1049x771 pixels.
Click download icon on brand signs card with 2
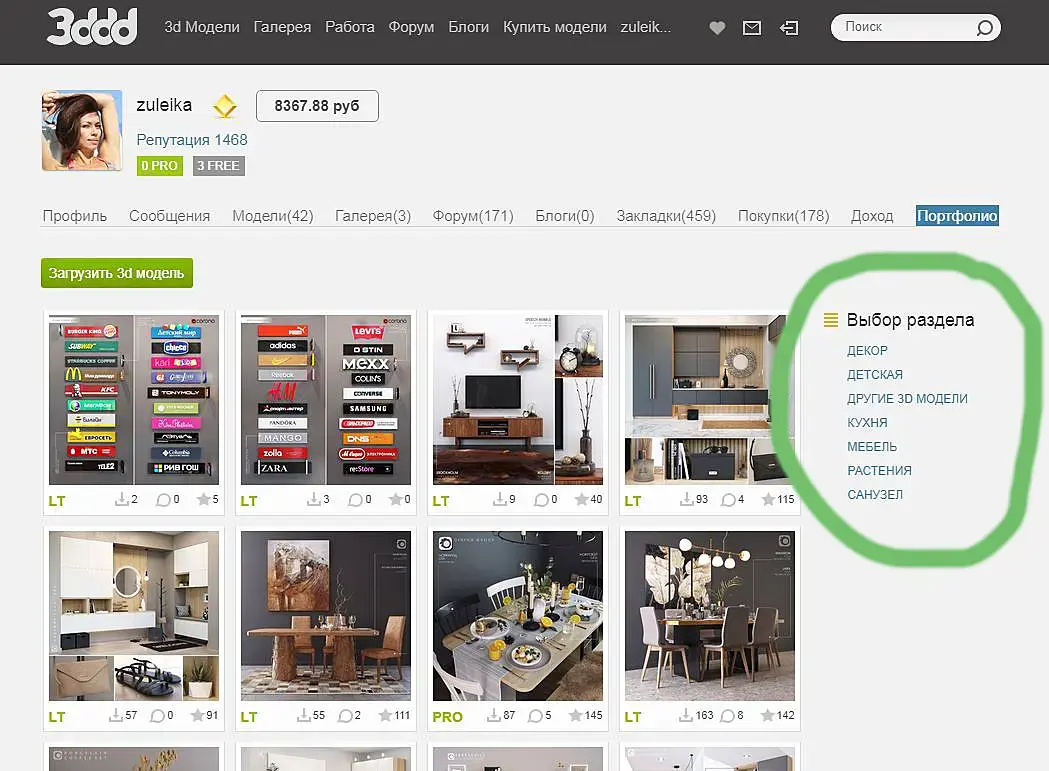122,499
